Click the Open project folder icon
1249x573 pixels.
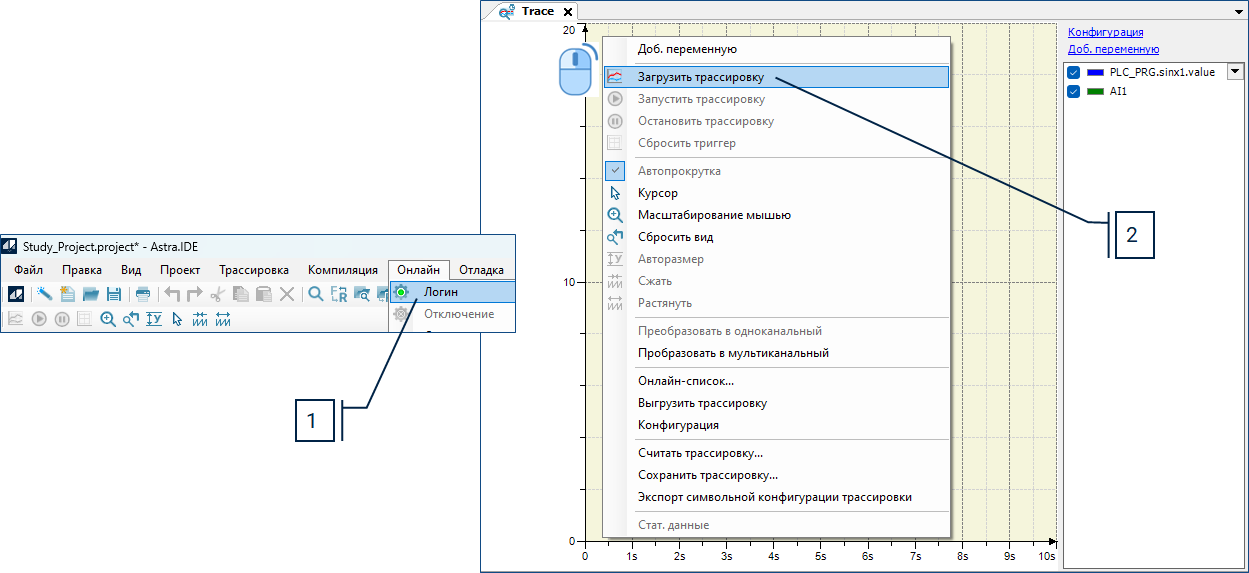tap(91, 294)
